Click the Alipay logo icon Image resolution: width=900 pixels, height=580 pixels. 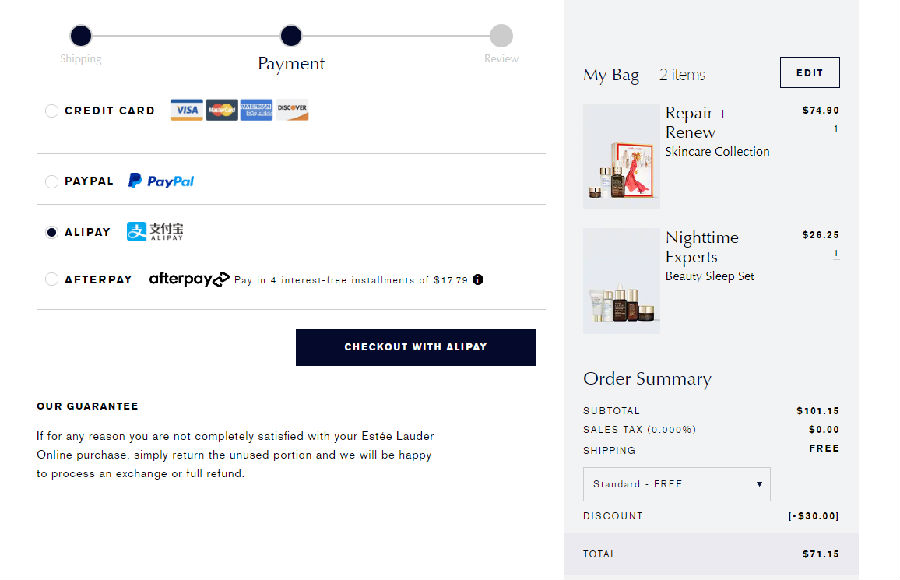click(x=155, y=231)
